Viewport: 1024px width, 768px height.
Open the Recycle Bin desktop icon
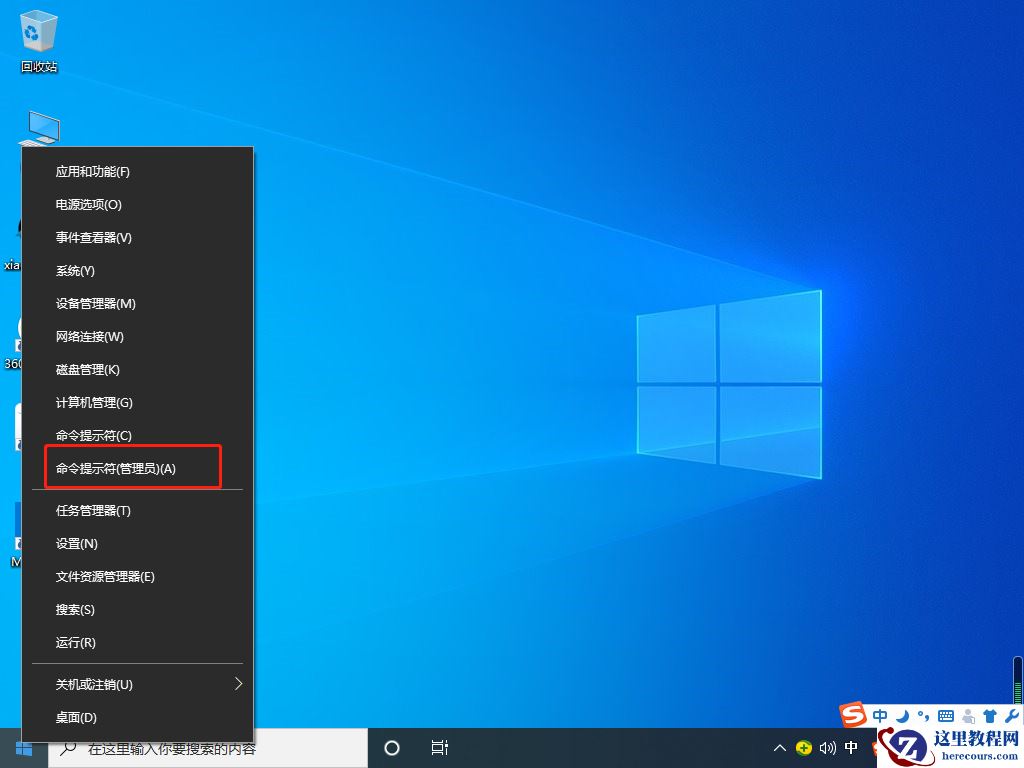click(37, 30)
